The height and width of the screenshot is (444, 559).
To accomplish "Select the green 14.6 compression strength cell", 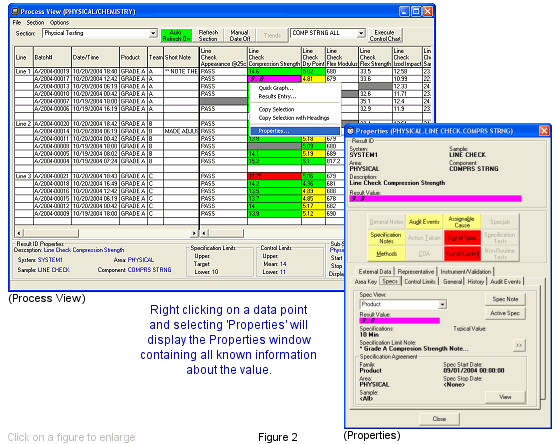I will pyautogui.click(x=274, y=71).
